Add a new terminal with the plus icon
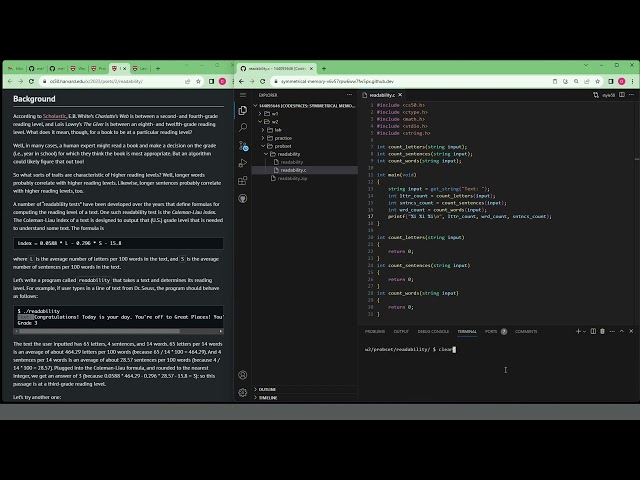640x480 pixels. (578, 331)
